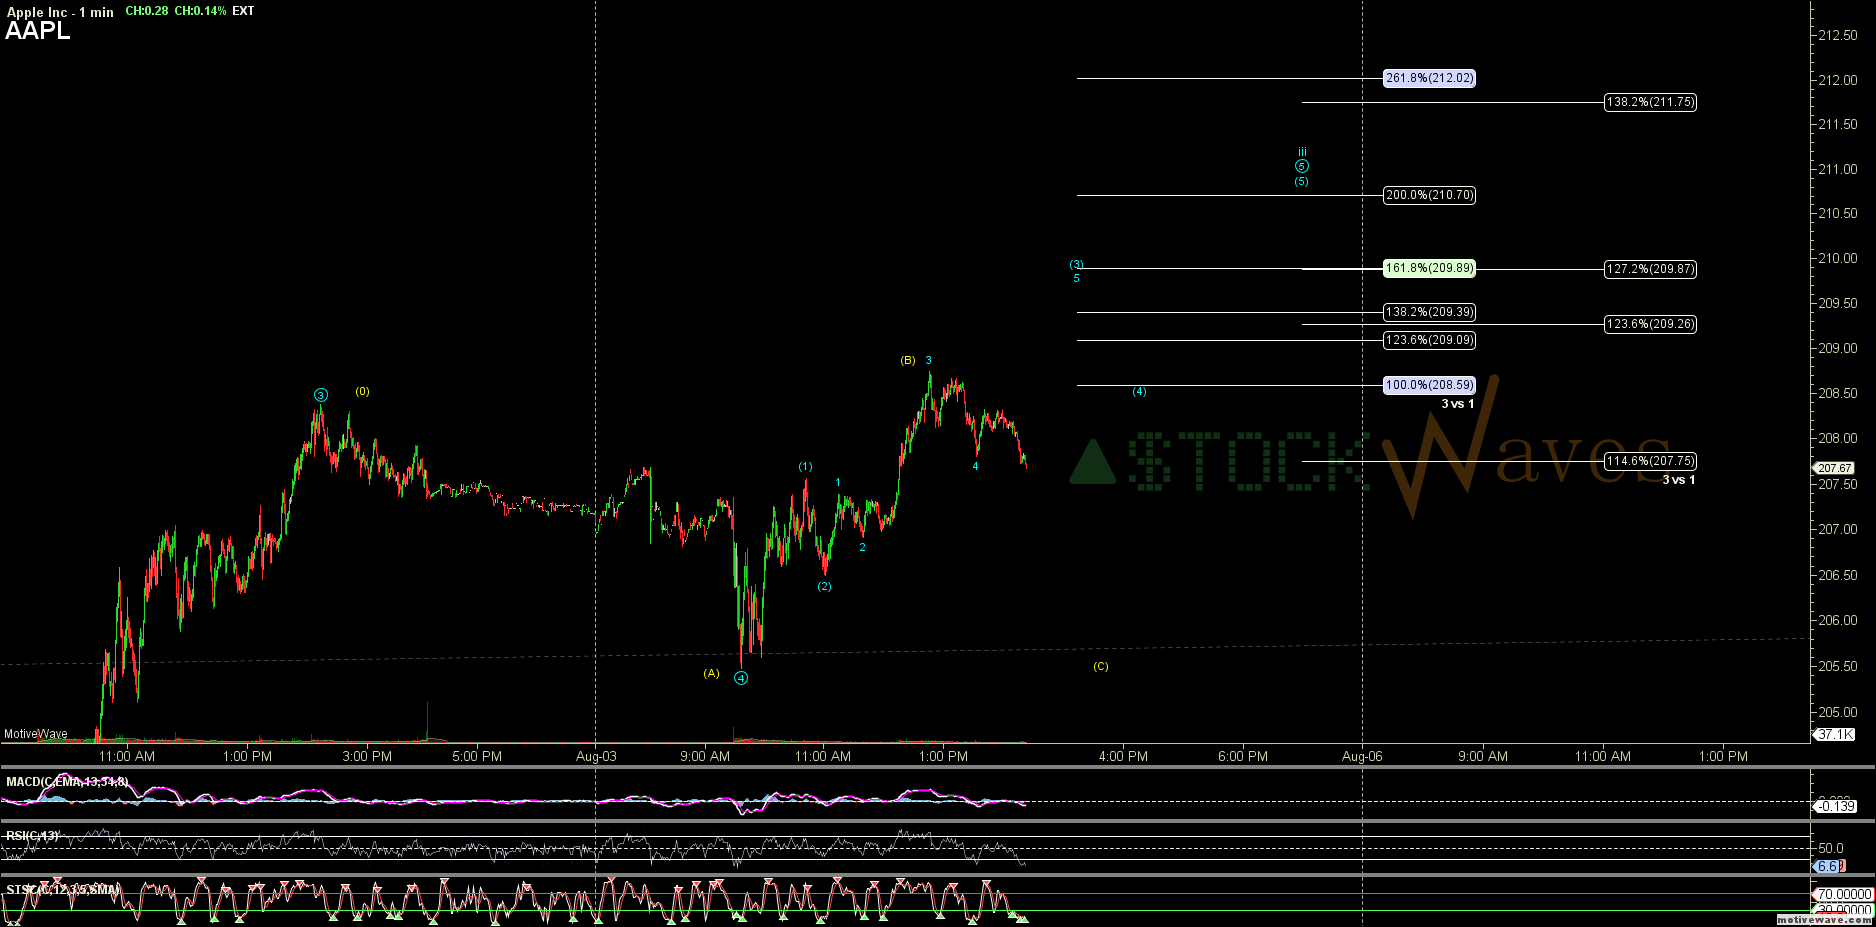Click the STSC(C,12,3,5,SMA) indicator label
Screen dimensions: 1876x927
63,889
